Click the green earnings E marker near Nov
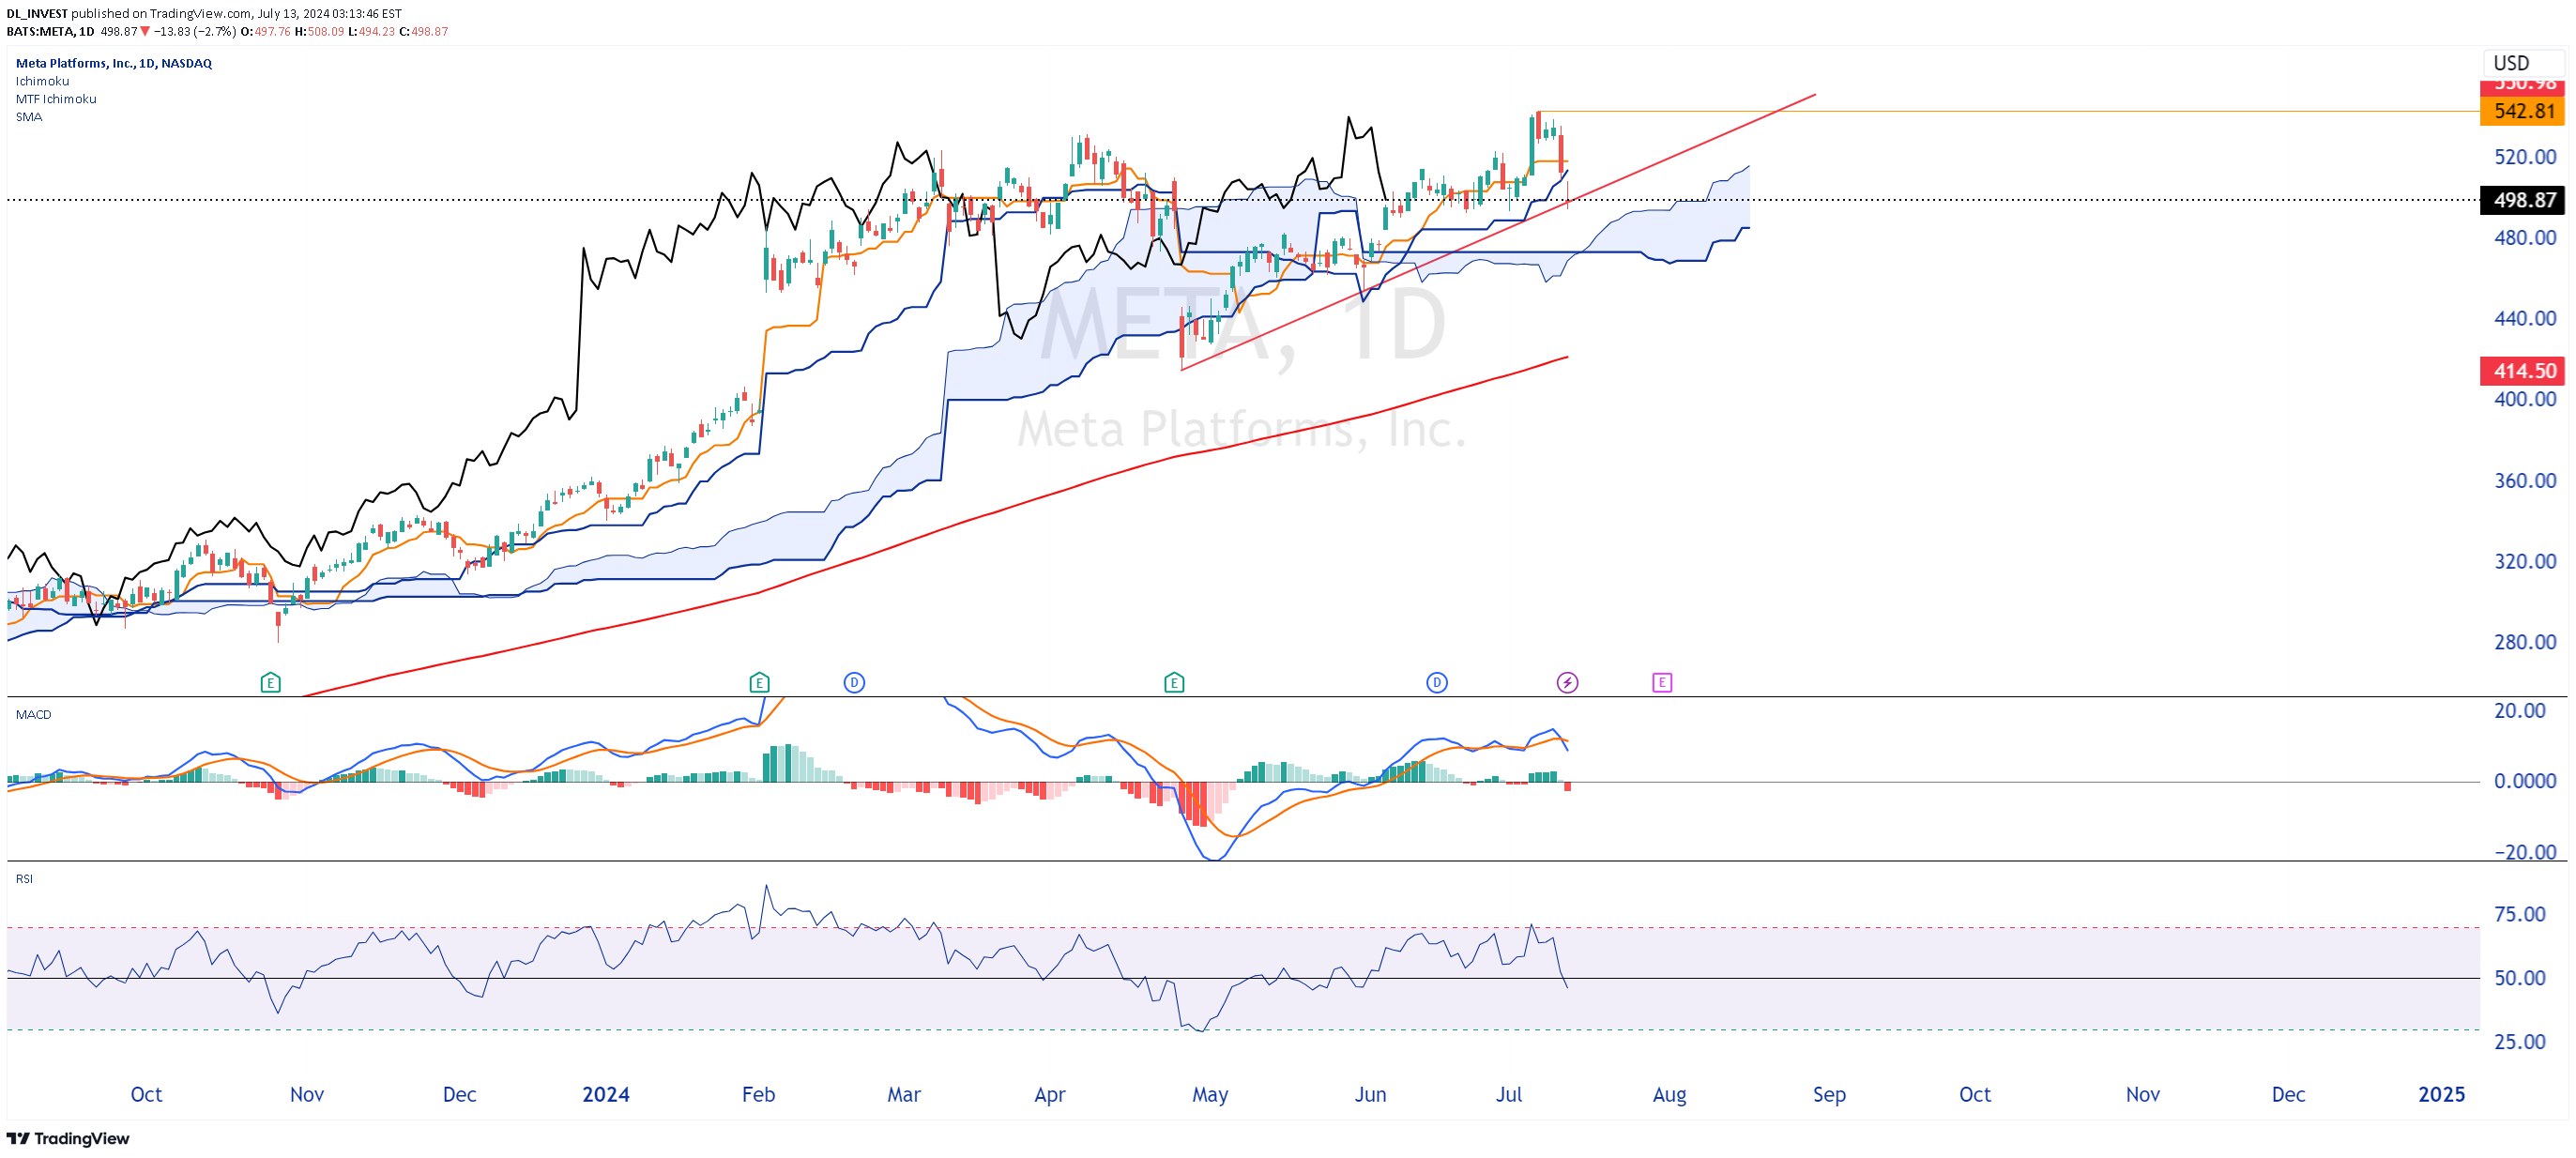2576x1158 pixels. (270, 683)
